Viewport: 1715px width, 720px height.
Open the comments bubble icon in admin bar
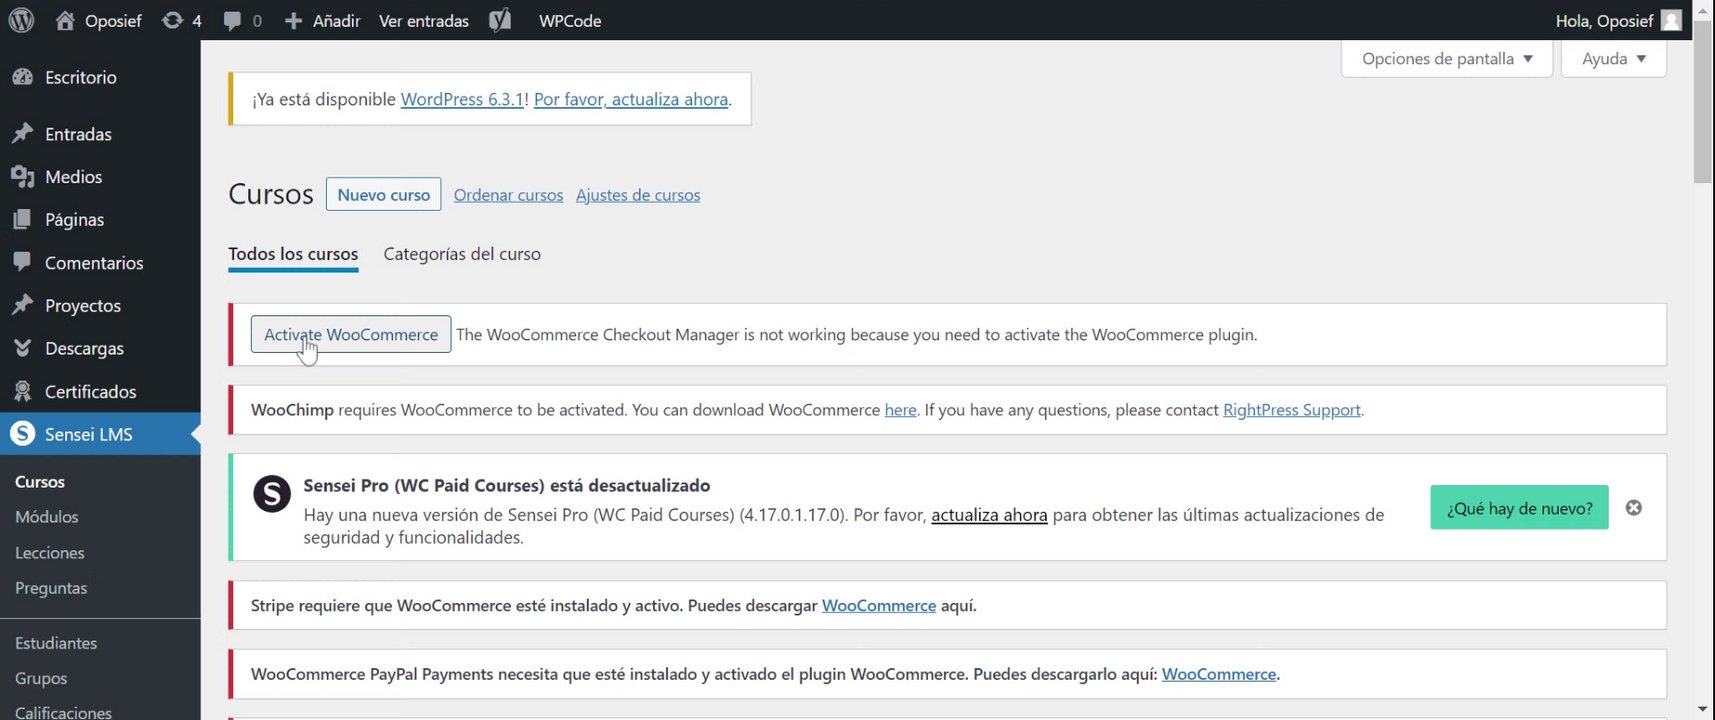(x=233, y=20)
